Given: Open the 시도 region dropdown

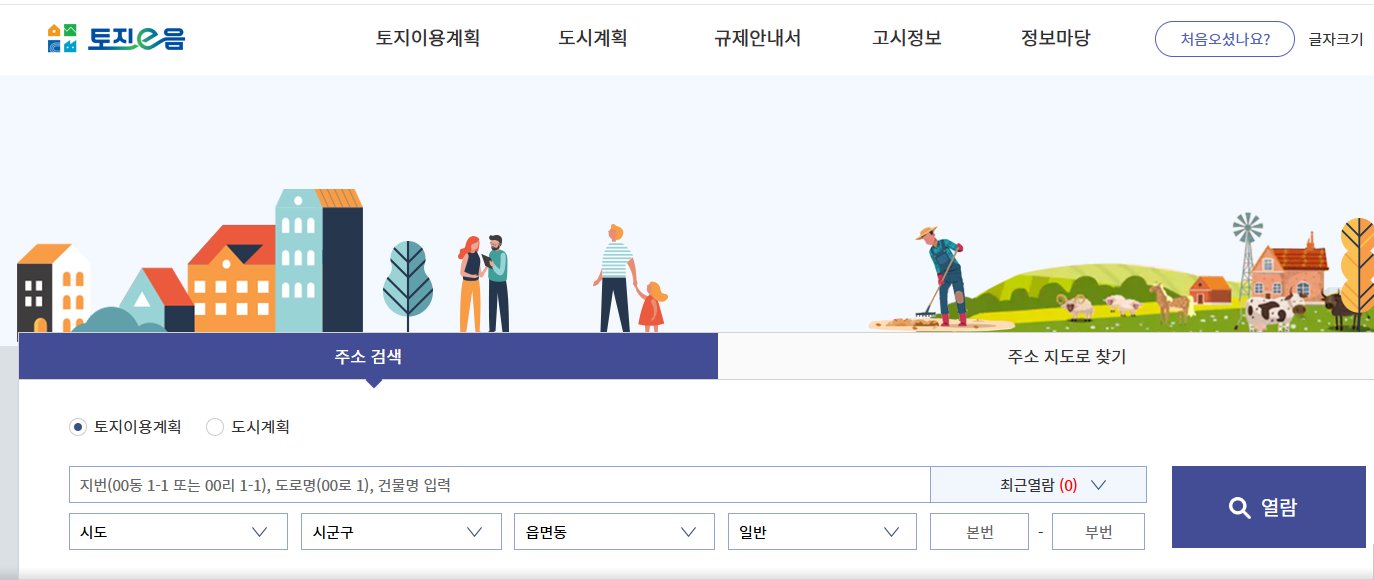Looking at the screenshot, I should coord(177,531).
